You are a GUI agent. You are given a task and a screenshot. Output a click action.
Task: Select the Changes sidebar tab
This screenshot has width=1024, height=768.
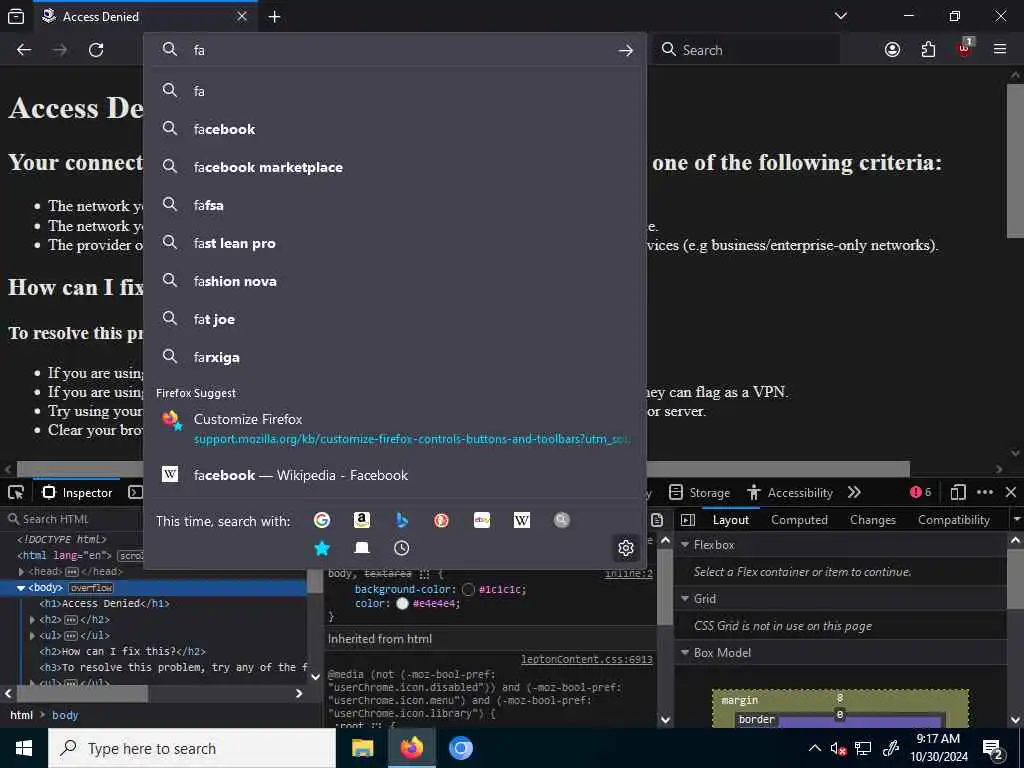pyautogui.click(x=872, y=520)
